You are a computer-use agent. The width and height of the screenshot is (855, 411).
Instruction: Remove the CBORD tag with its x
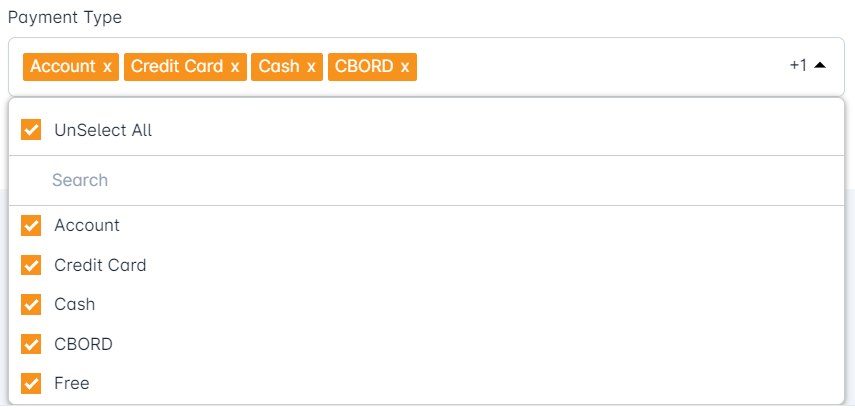pyautogui.click(x=405, y=67)
